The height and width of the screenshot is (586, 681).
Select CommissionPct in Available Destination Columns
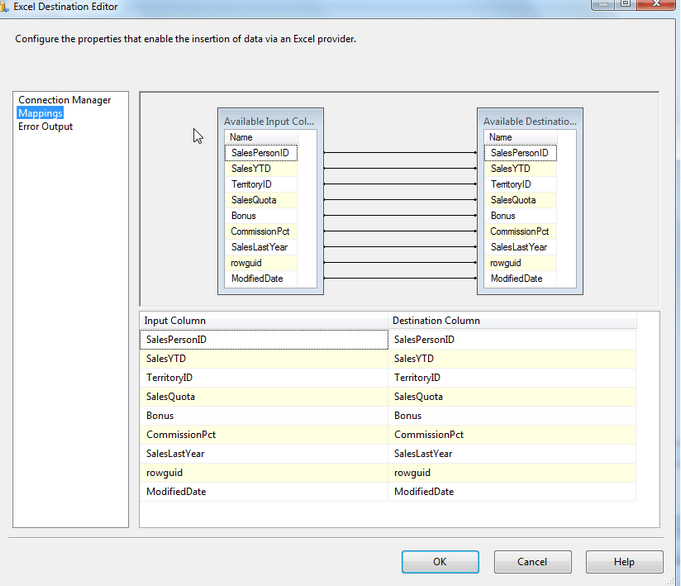(520, 231)
